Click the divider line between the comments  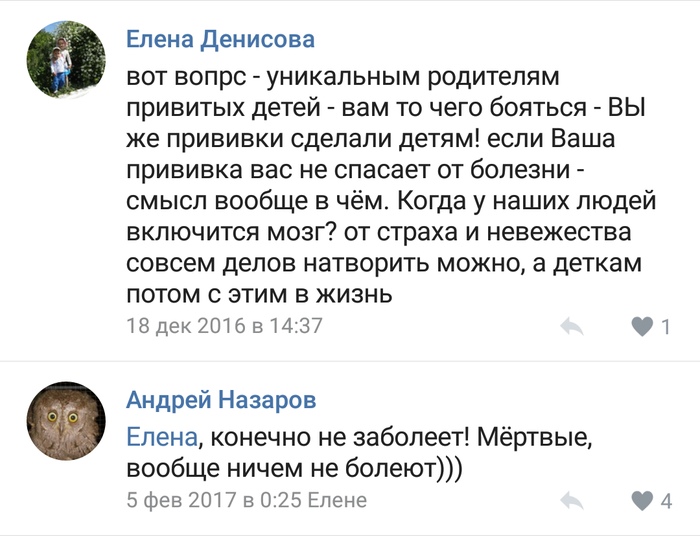350,361
